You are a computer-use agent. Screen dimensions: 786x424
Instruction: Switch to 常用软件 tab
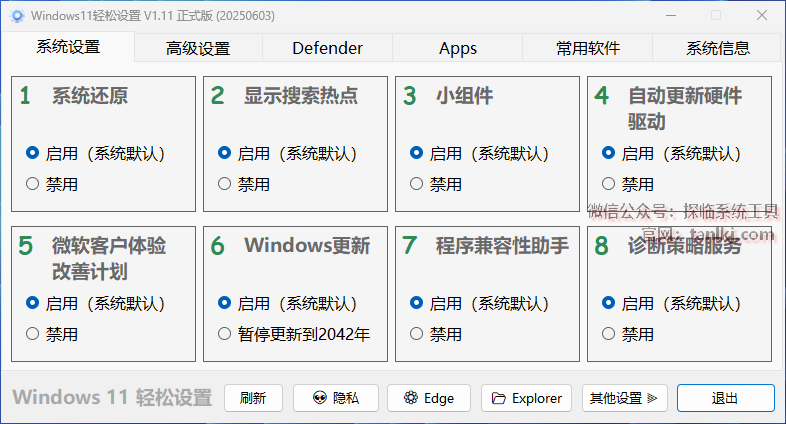tap(588, 48)
